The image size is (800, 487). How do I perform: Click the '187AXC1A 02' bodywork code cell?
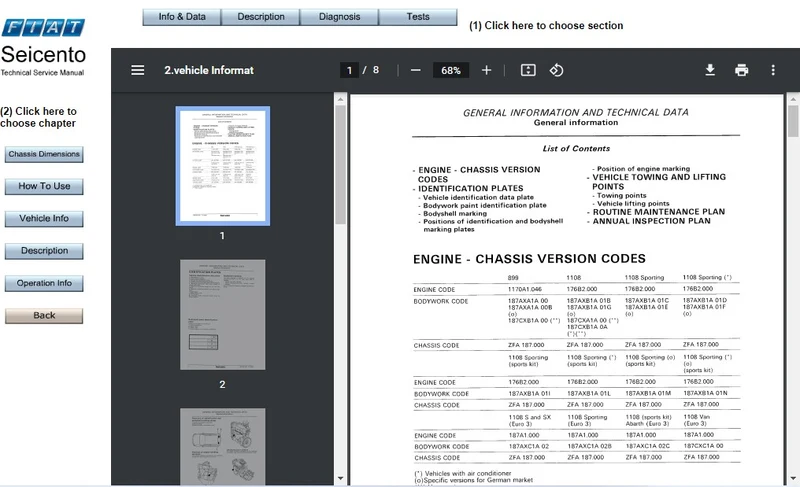coord(529,446)
